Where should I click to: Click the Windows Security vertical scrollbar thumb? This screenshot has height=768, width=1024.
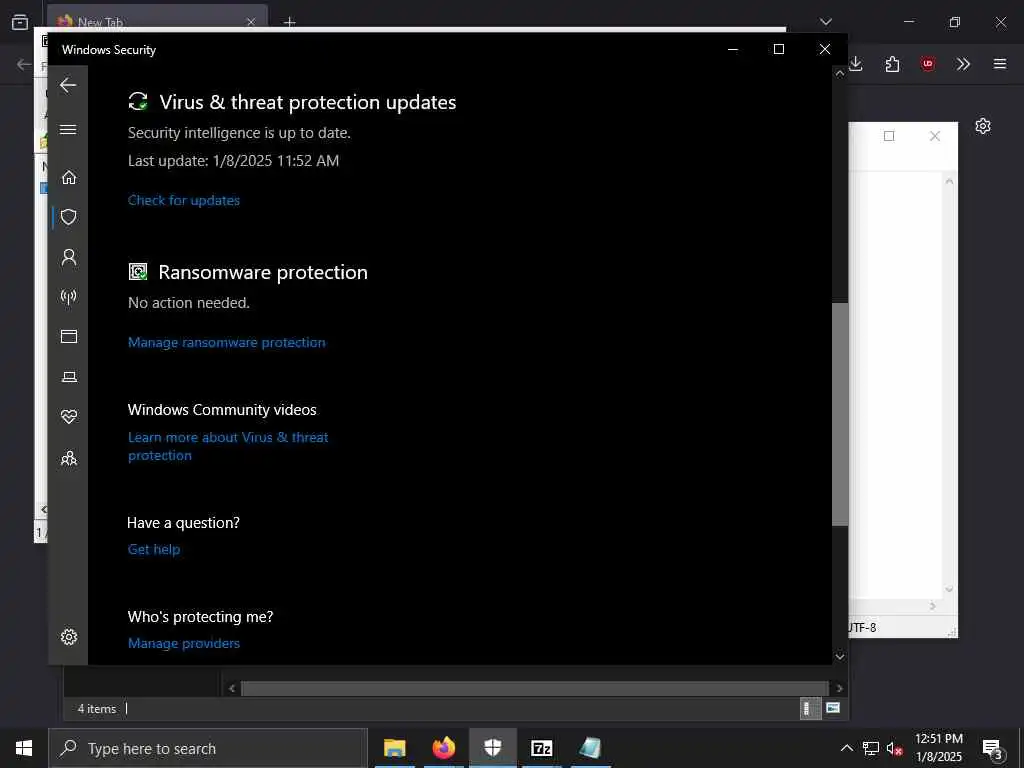[840, 414]
